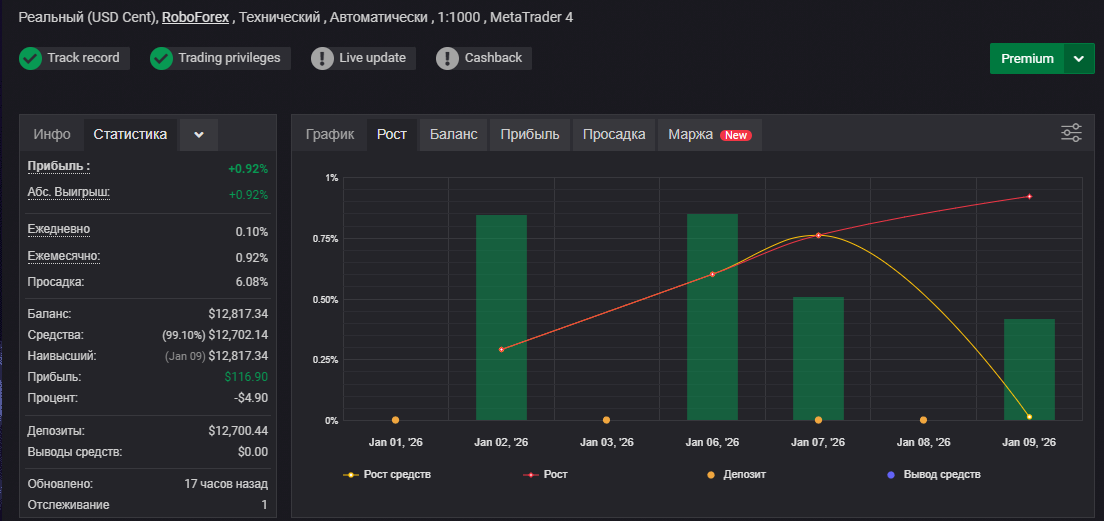Open the RoboForex broker link
This screenshot has width=1104, height=521.
point(196,18)
